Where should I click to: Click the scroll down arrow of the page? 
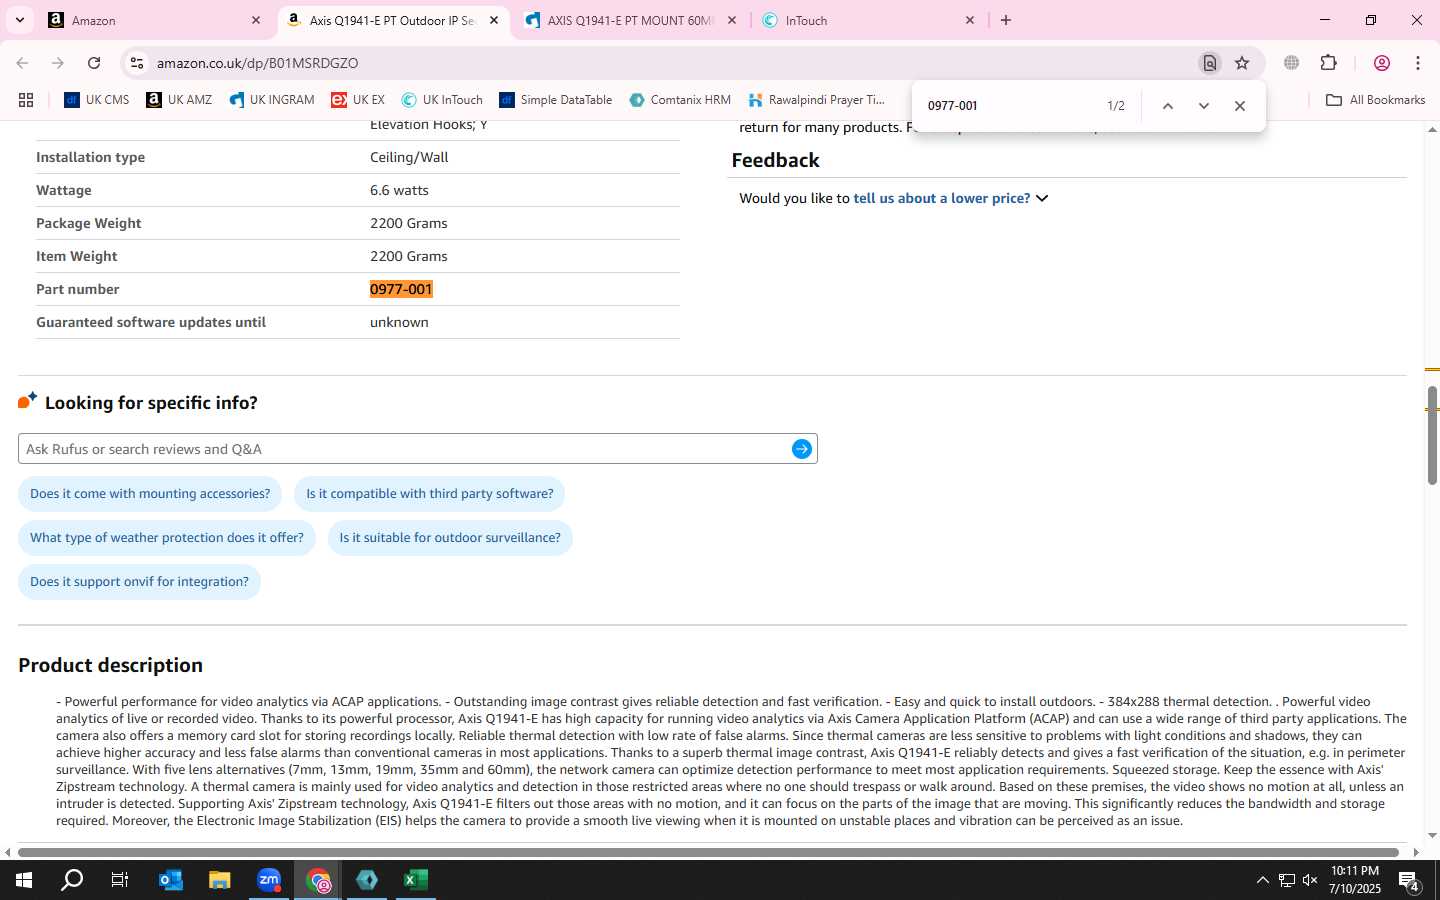(x=1432, y=836)
